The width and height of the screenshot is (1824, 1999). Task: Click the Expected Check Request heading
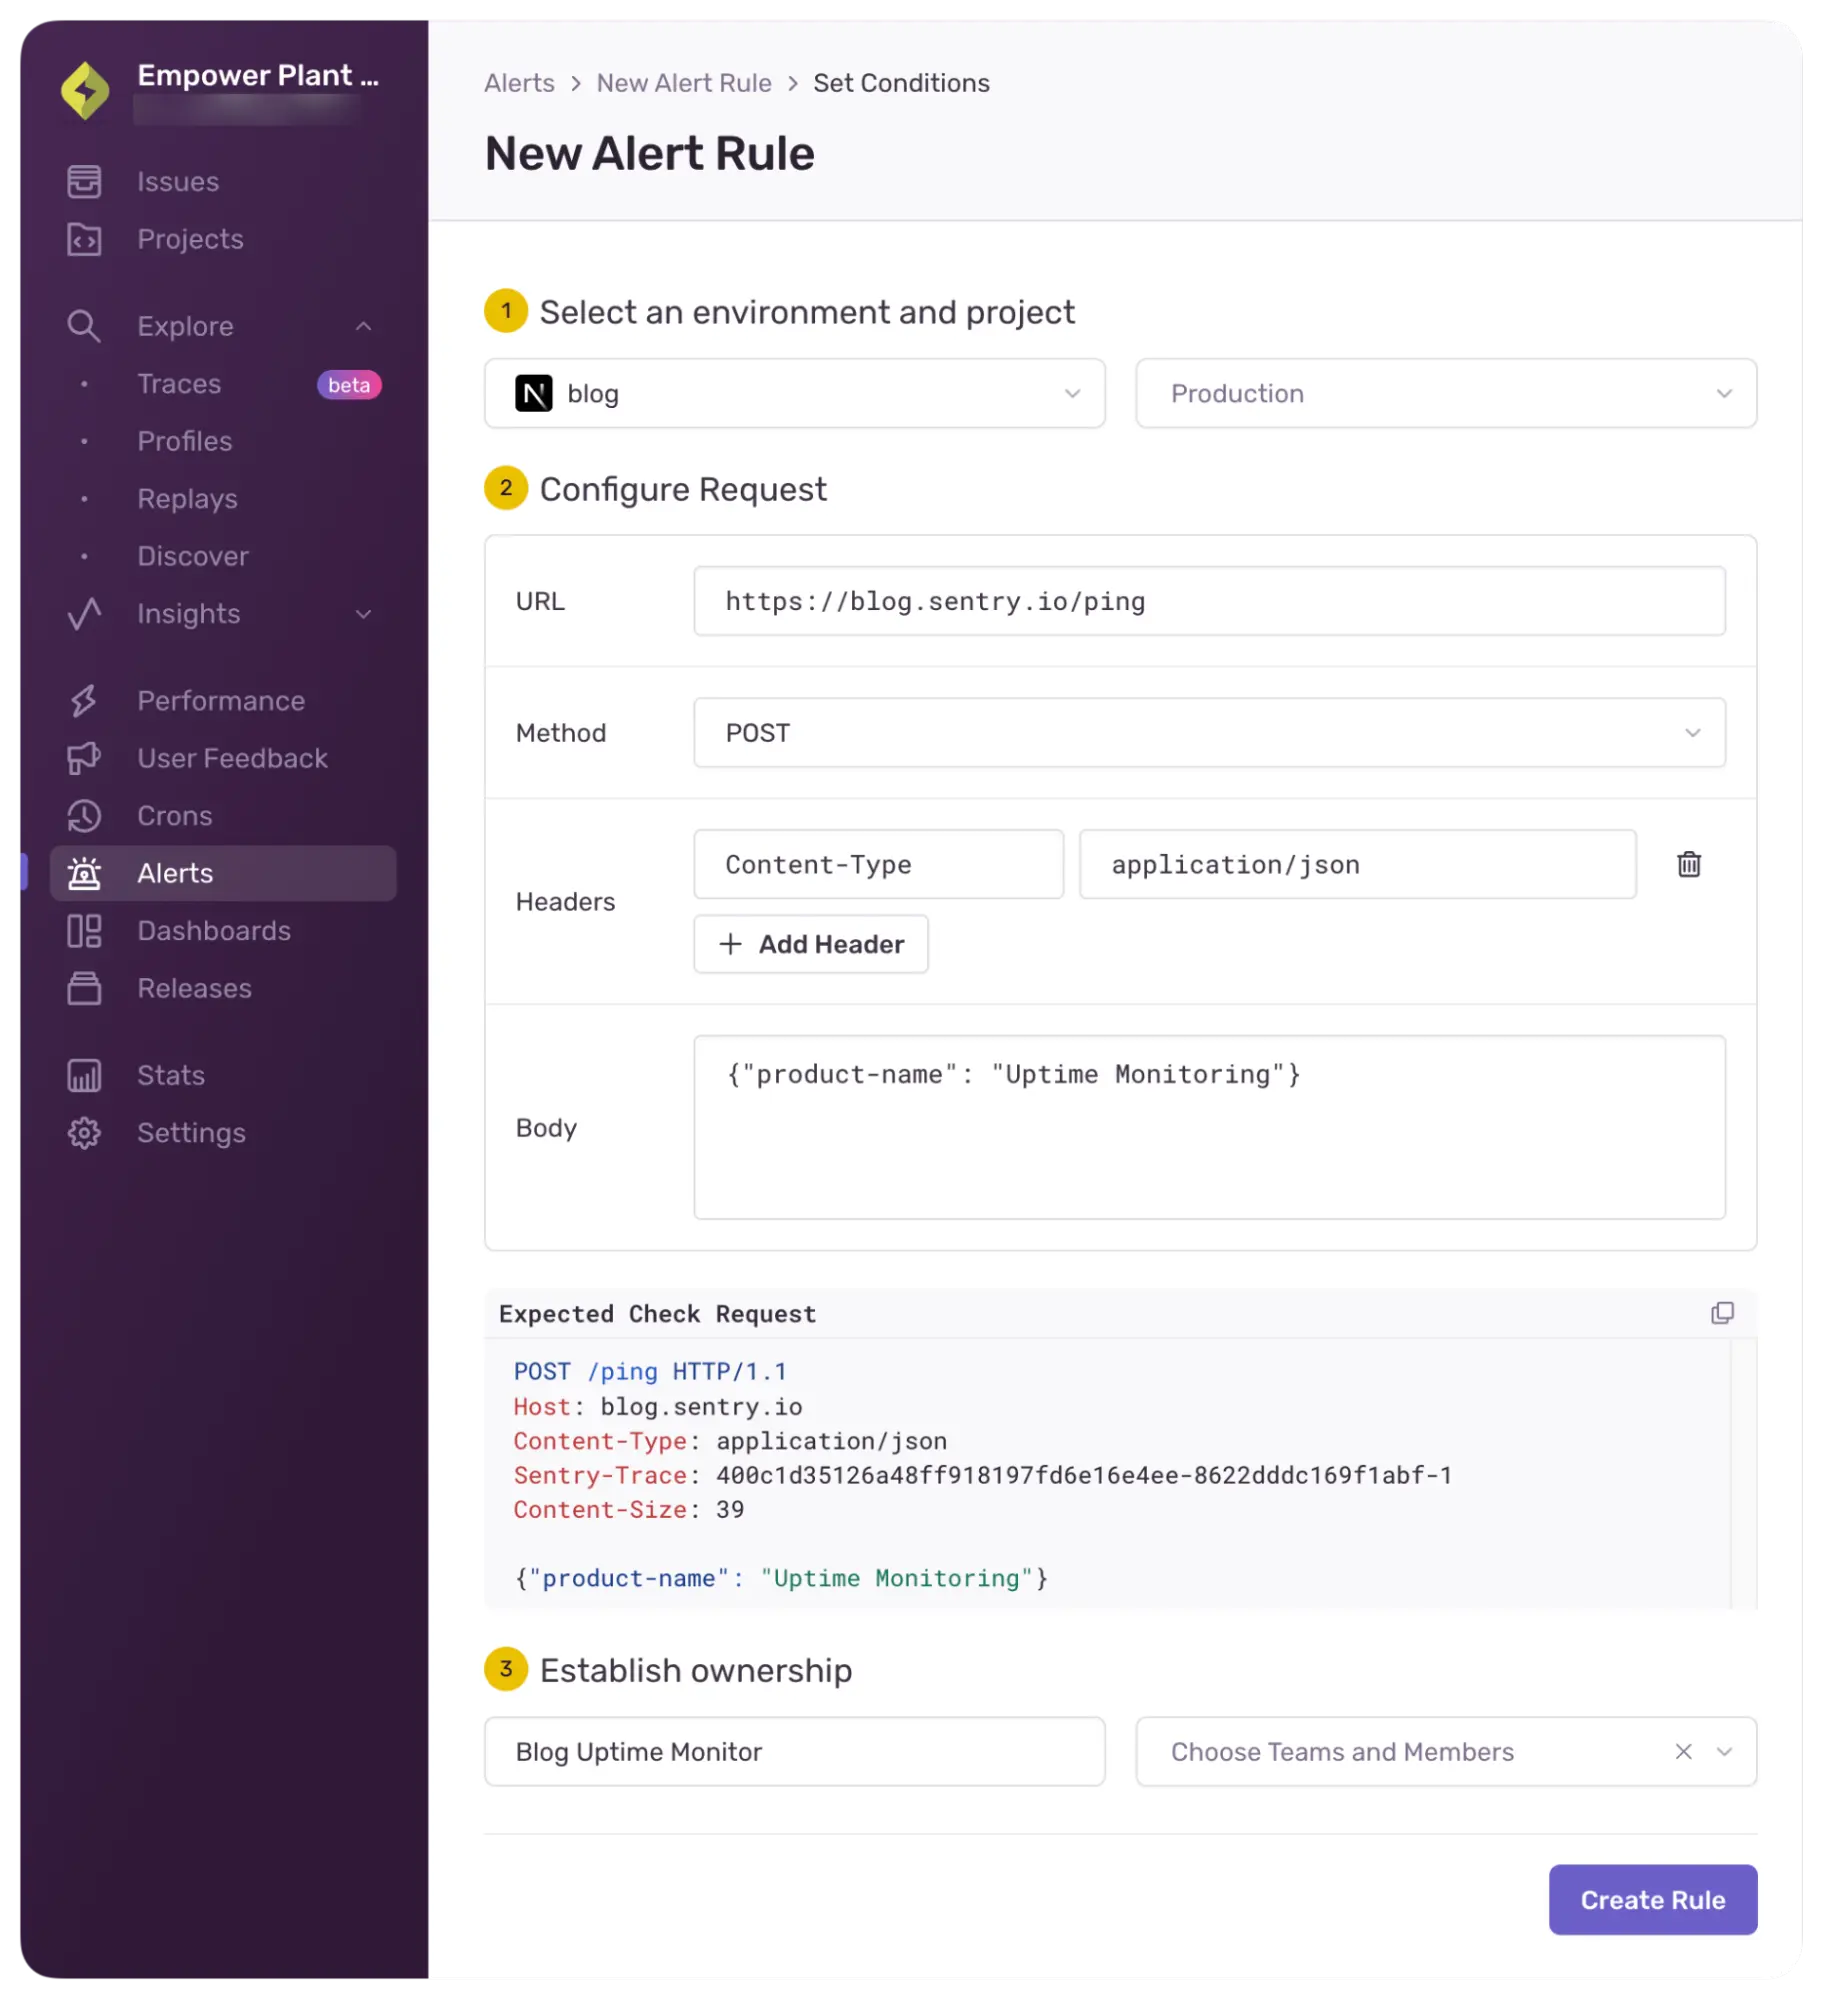pos(657,1314)
